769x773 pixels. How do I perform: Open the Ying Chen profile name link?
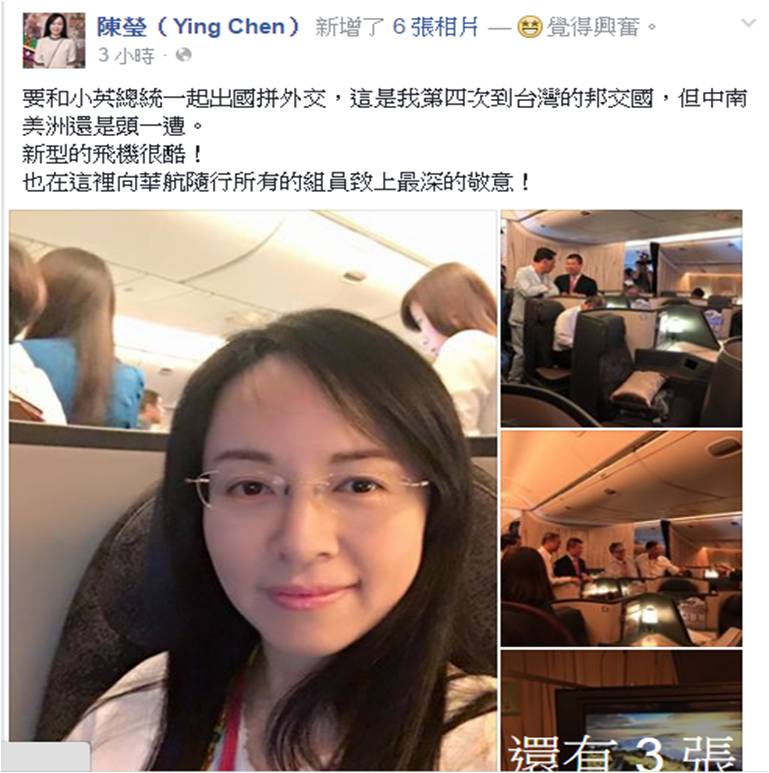point(198,27)
